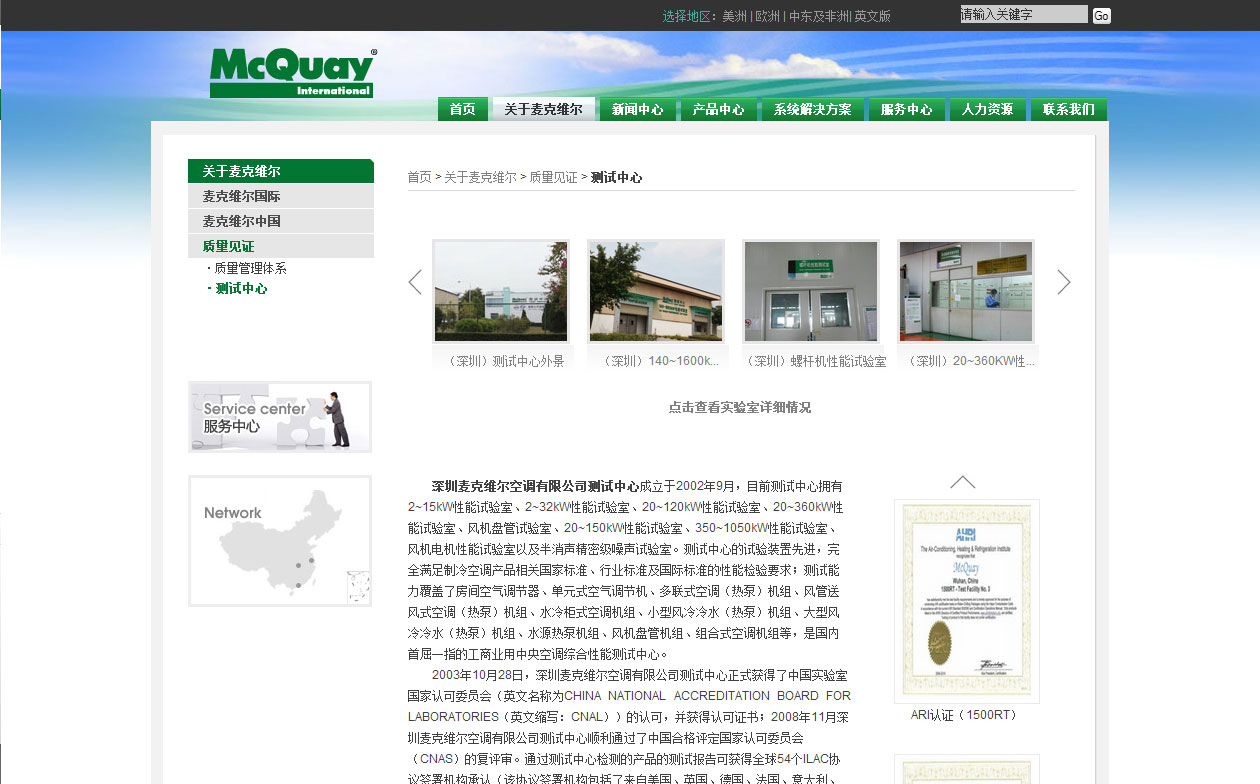Open 麦克维尔中国 in sidebar
Screen dimensions: 1260x784
[281, 221]
